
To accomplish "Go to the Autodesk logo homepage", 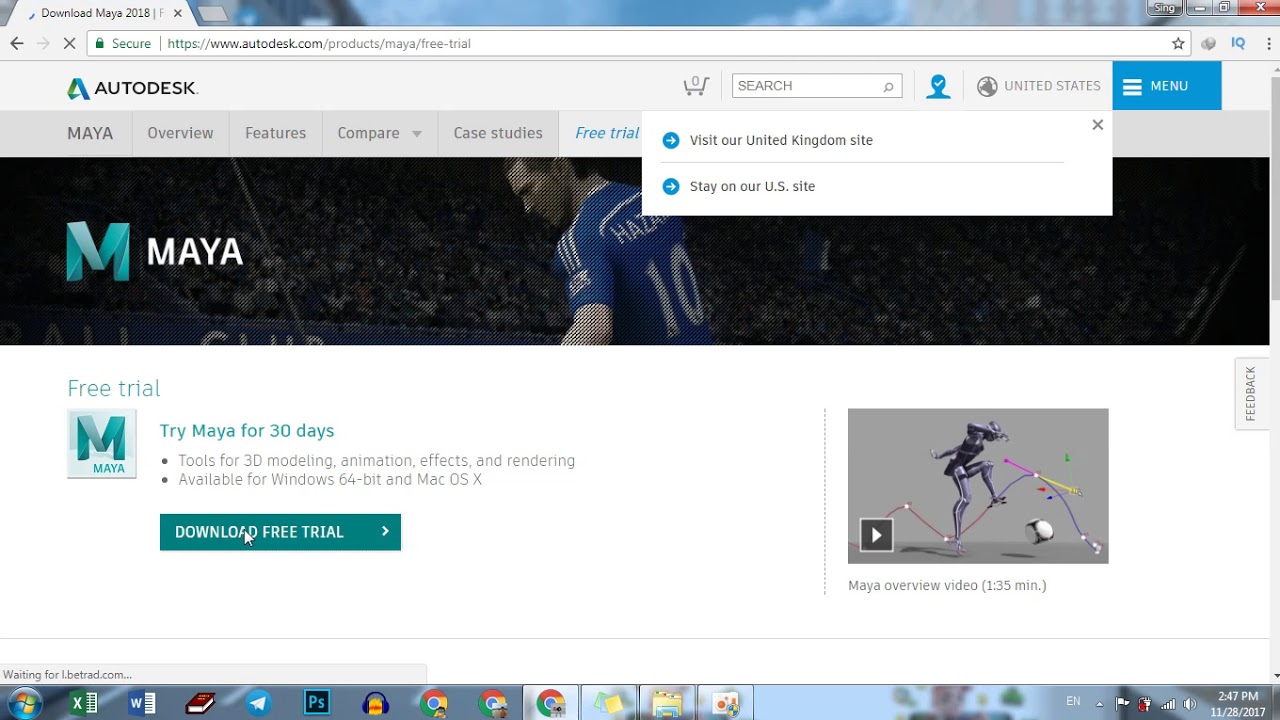I will point(132,88).
